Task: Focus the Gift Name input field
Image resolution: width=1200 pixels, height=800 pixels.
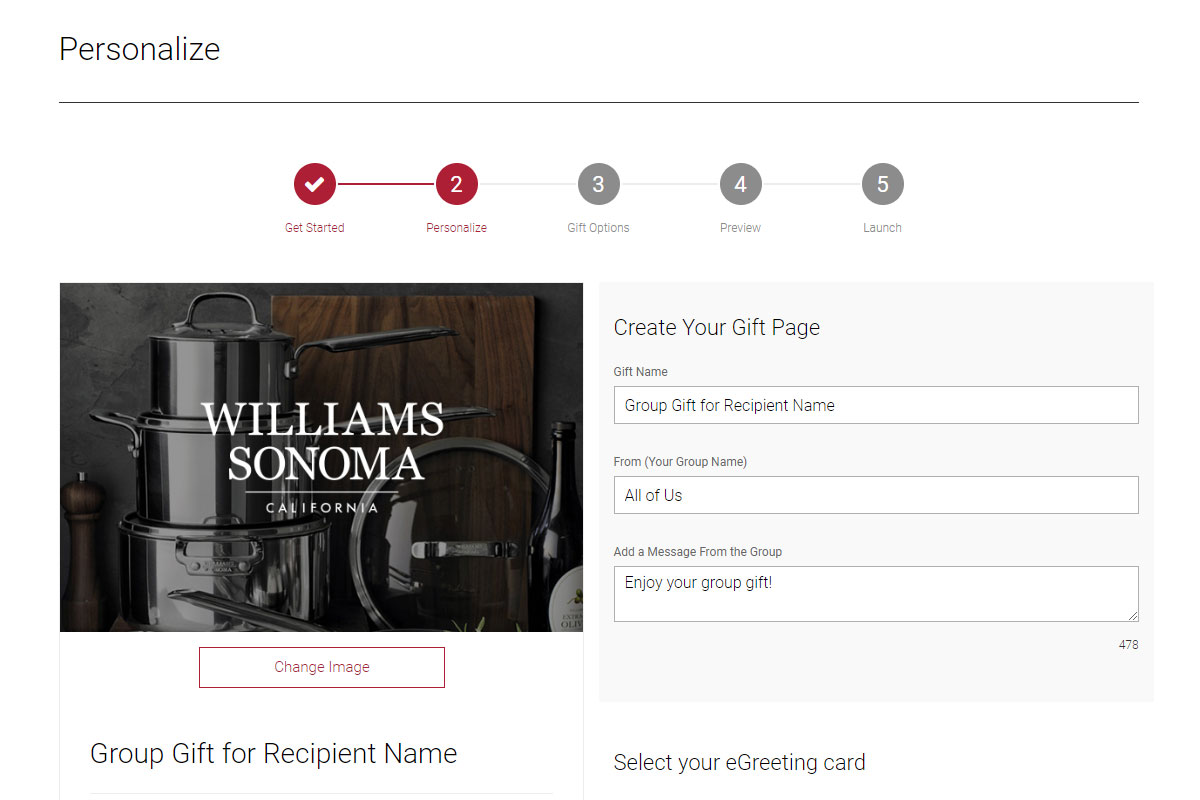Action: click(x=876, y=405)
